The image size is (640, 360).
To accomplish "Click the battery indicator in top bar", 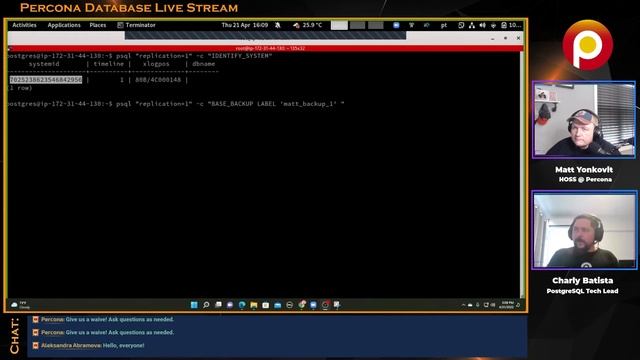I will click(511, 25).
